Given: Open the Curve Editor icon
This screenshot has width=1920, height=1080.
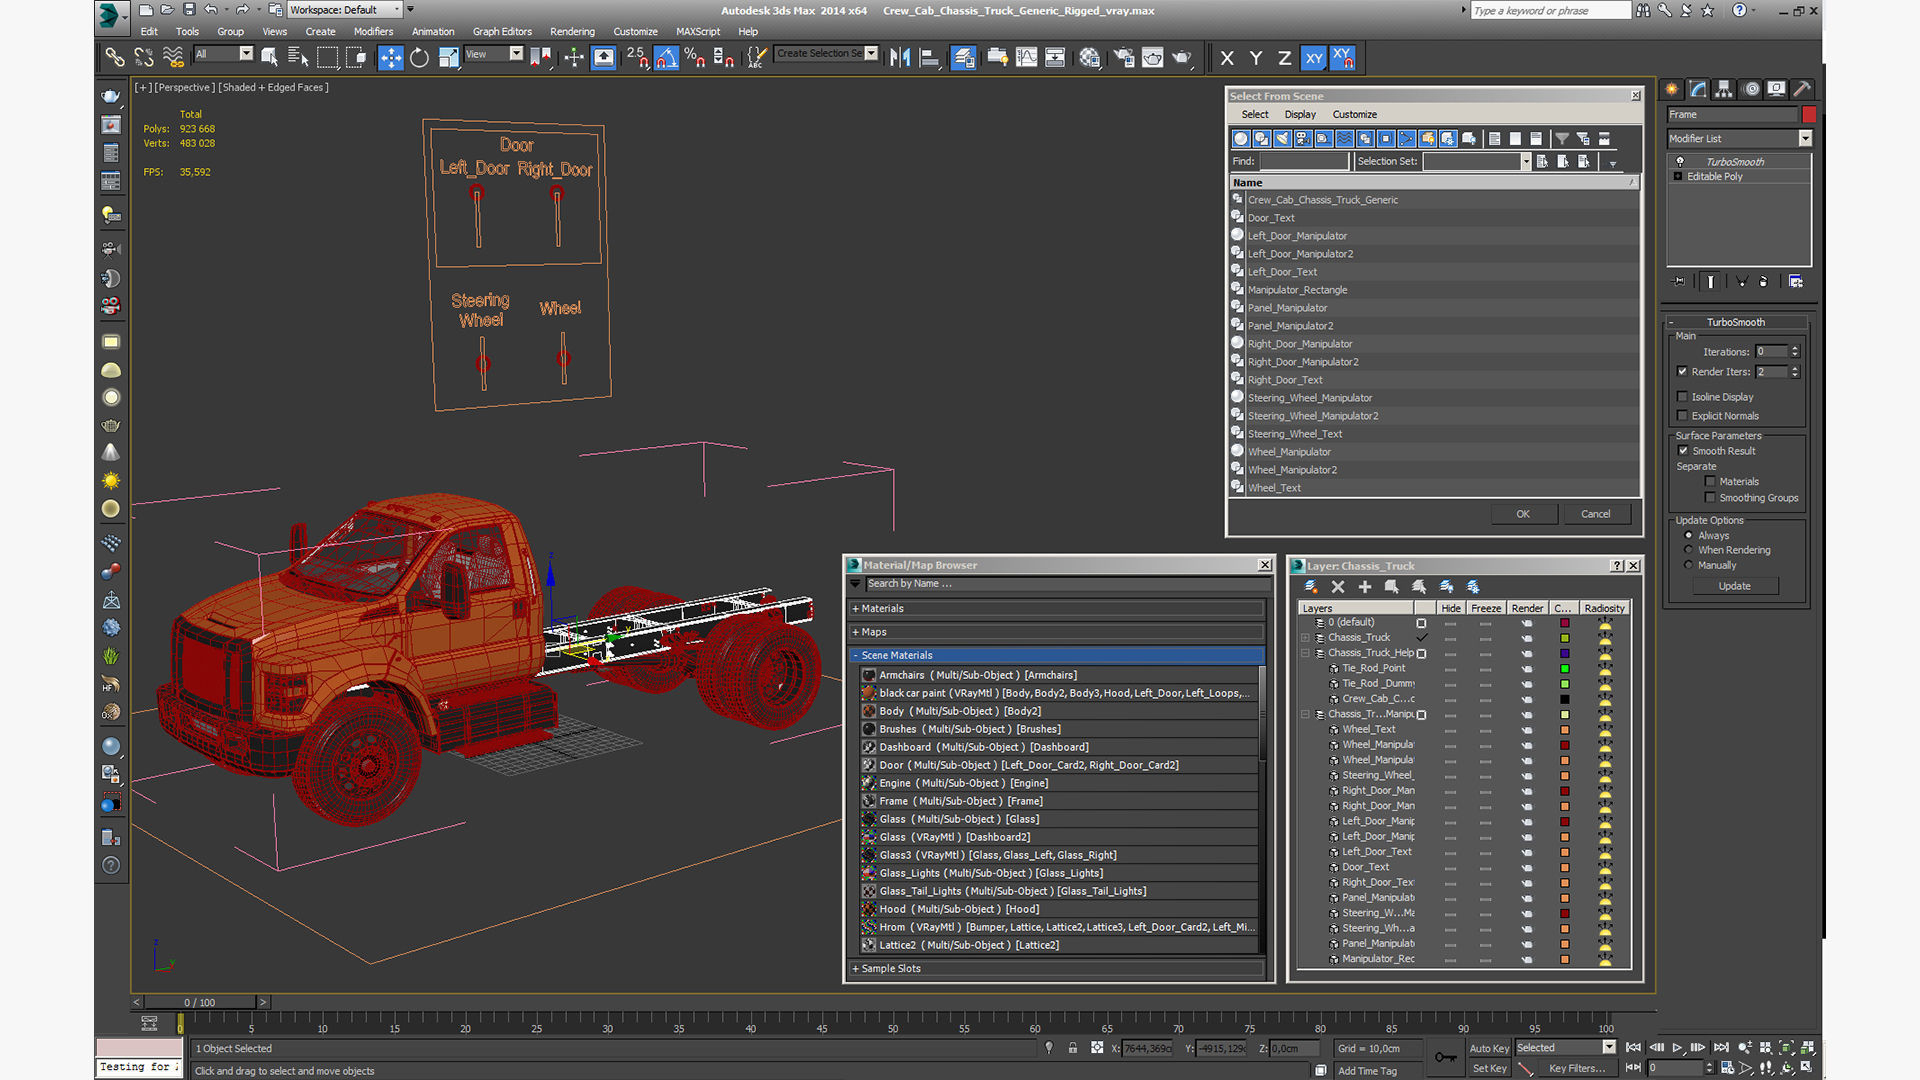Looking at the screenshot, I should 1026,58.
